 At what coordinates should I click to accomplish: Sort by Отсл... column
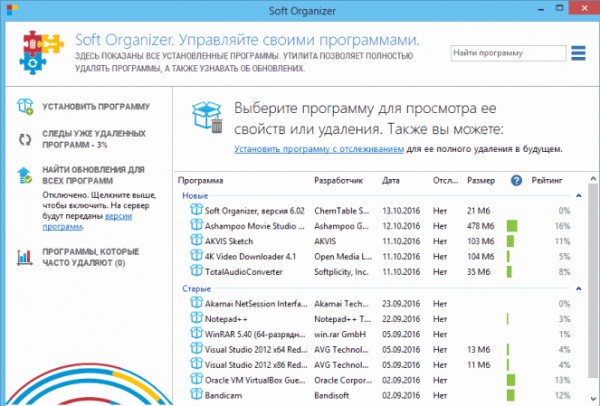click(445, 181)
